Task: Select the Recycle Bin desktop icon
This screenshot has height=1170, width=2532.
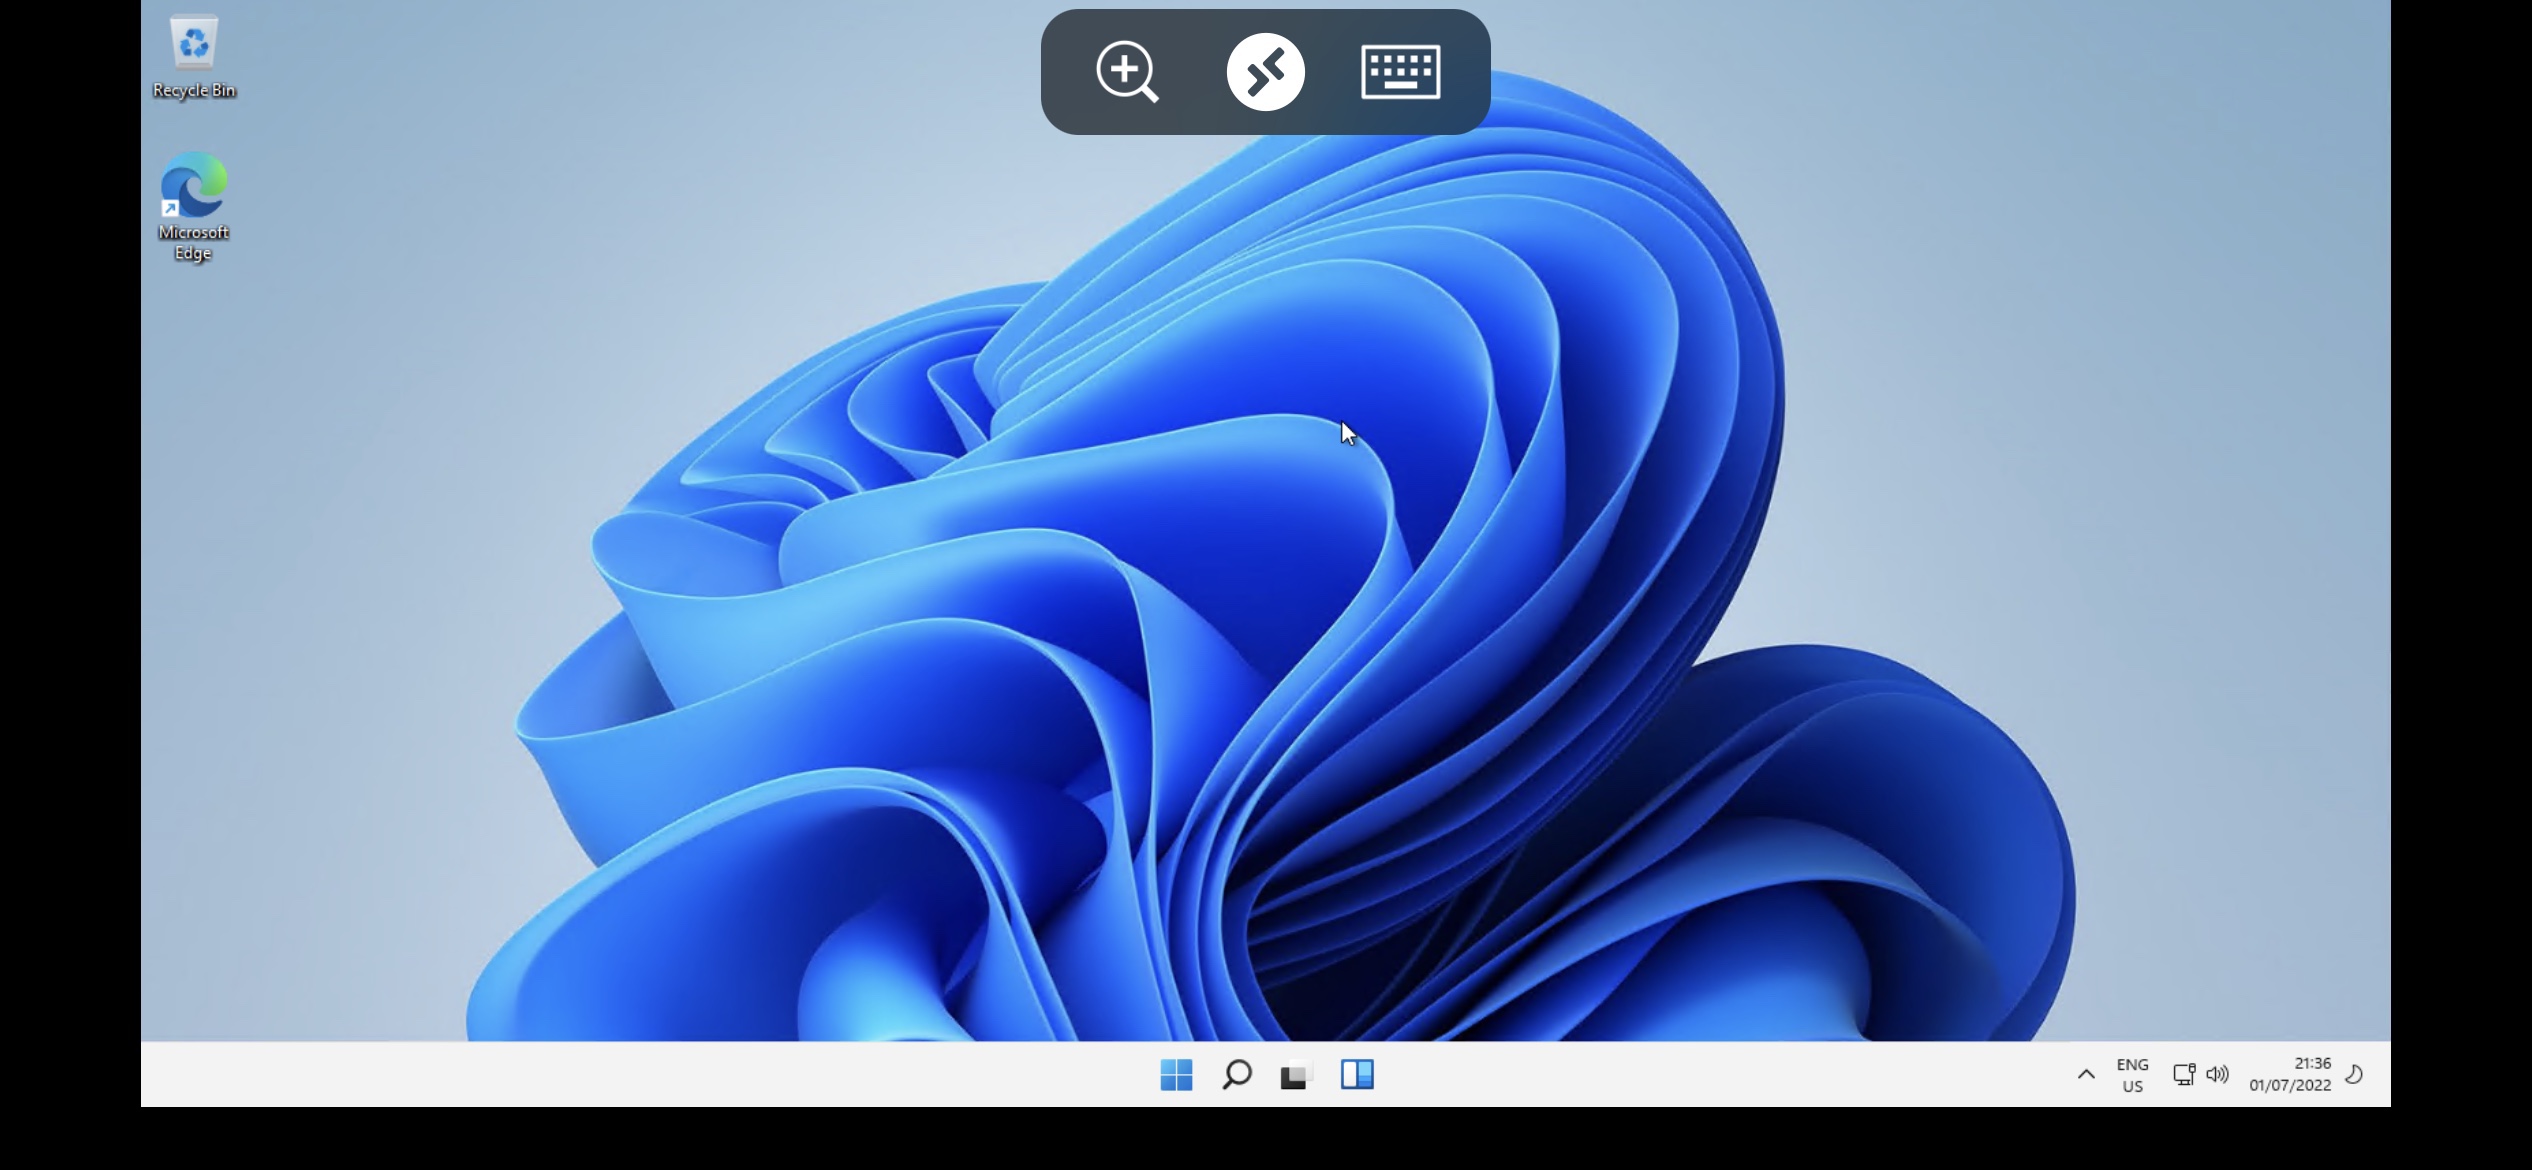Action: 194,44
